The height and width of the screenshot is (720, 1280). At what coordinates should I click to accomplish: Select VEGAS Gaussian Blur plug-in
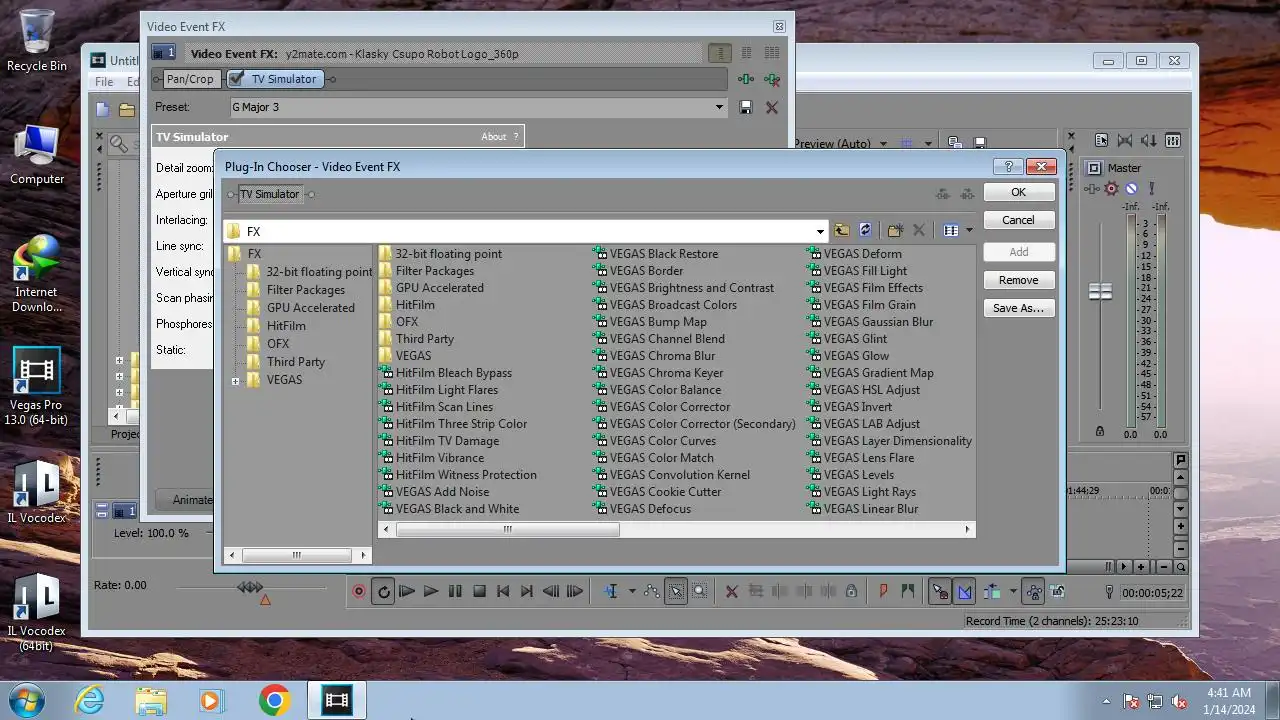870,322
